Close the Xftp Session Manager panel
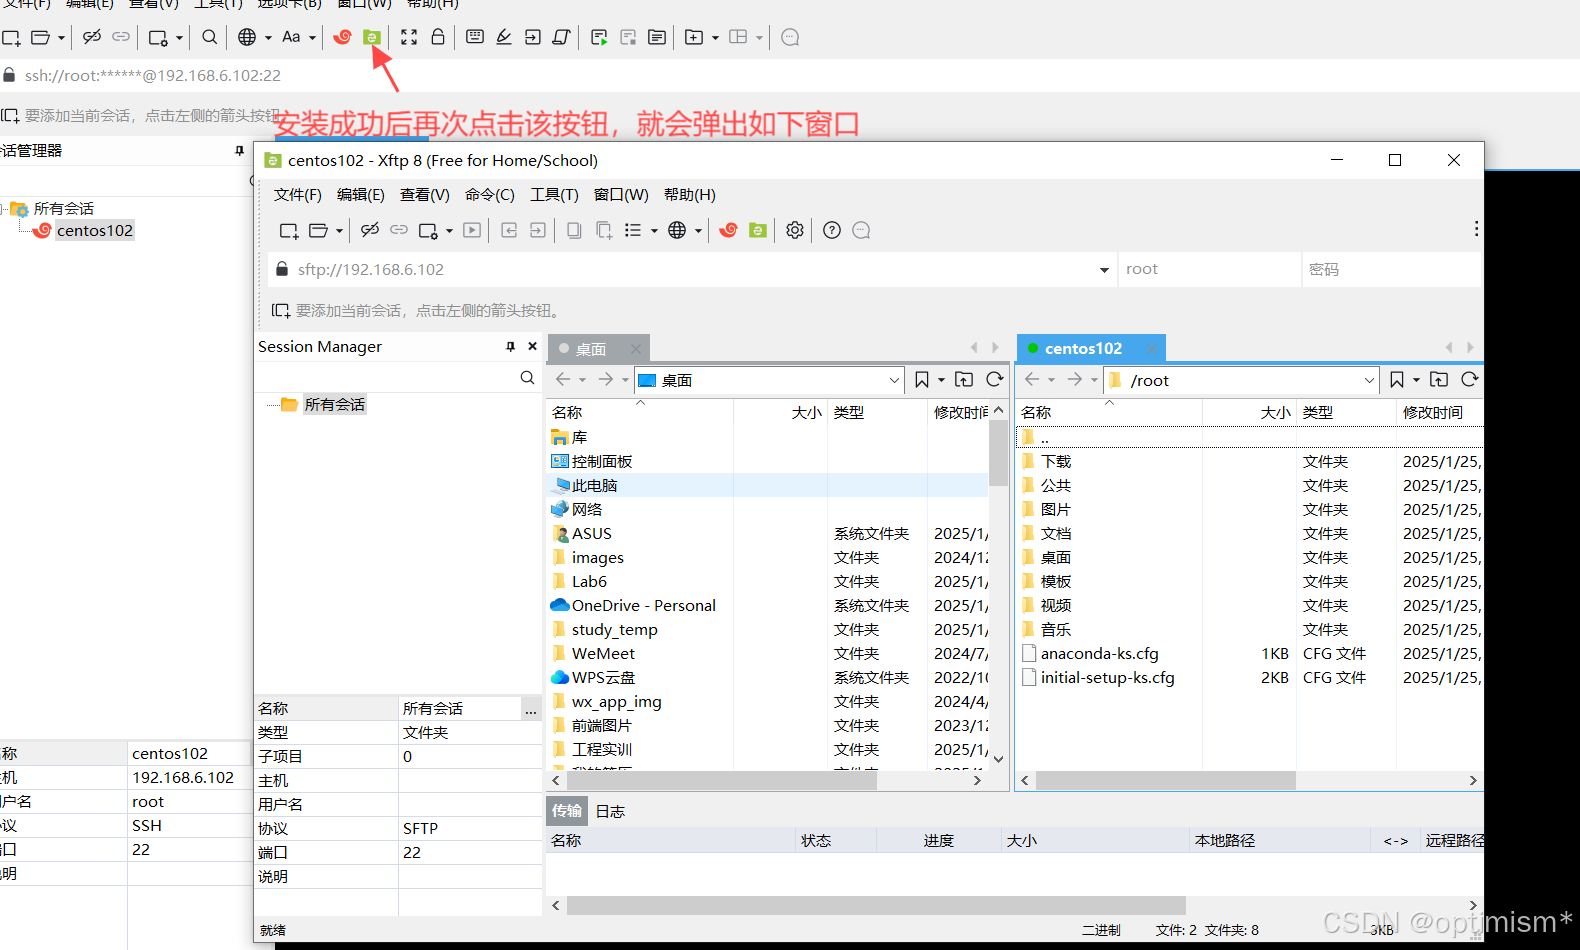Screen dimensions: 1580x950 point(532,346)
